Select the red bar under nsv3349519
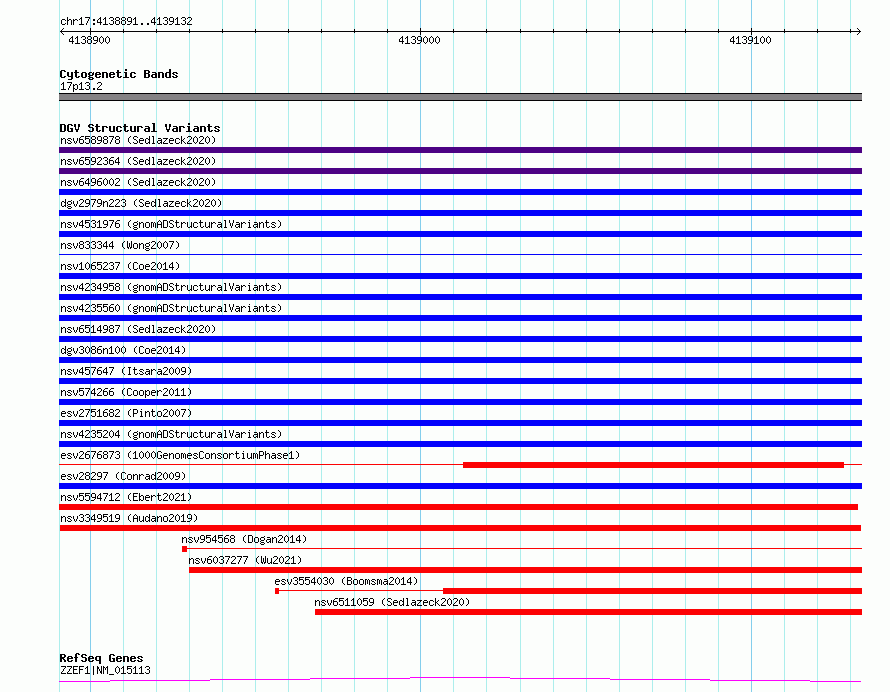The width and height of the screenshot is (890, 692). coord(460,528)
